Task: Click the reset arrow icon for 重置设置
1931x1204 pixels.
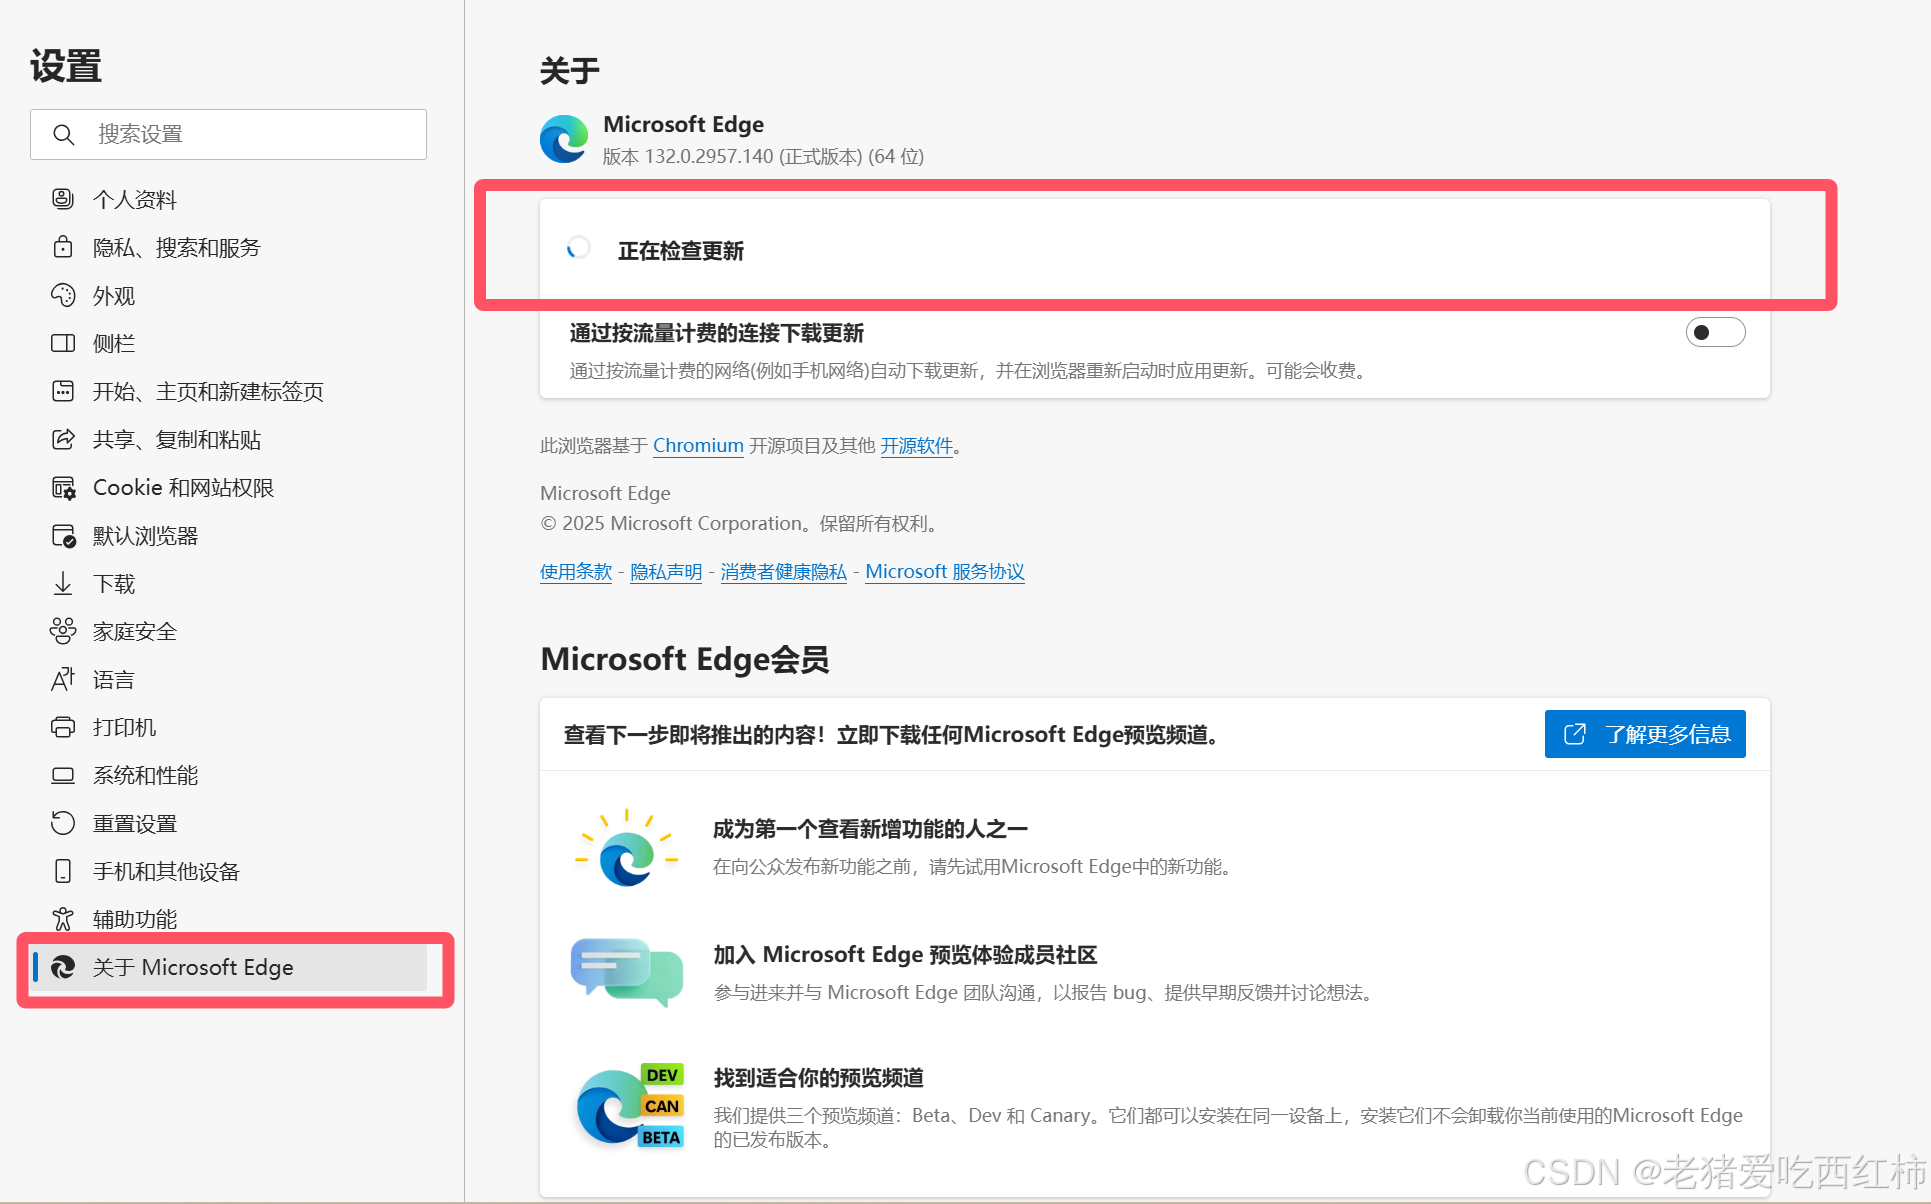Action: 63,823
